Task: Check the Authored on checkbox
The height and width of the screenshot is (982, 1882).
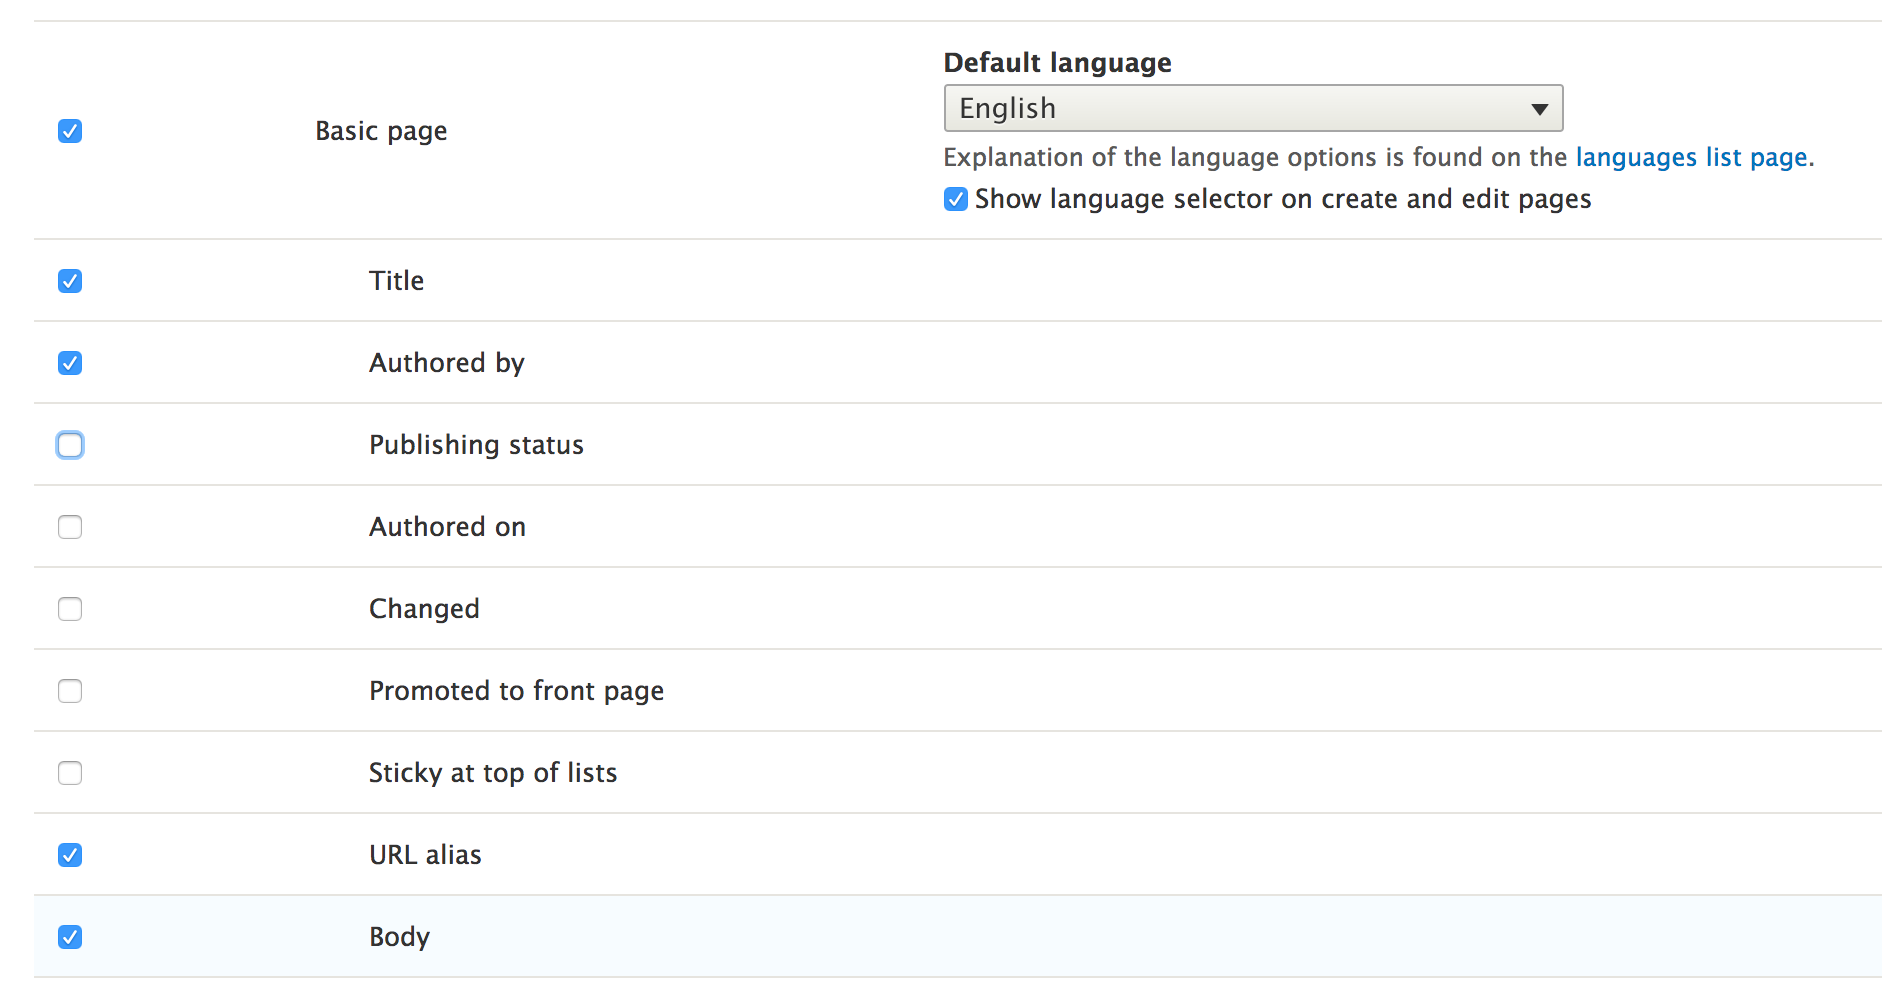Action: point(70,527)
